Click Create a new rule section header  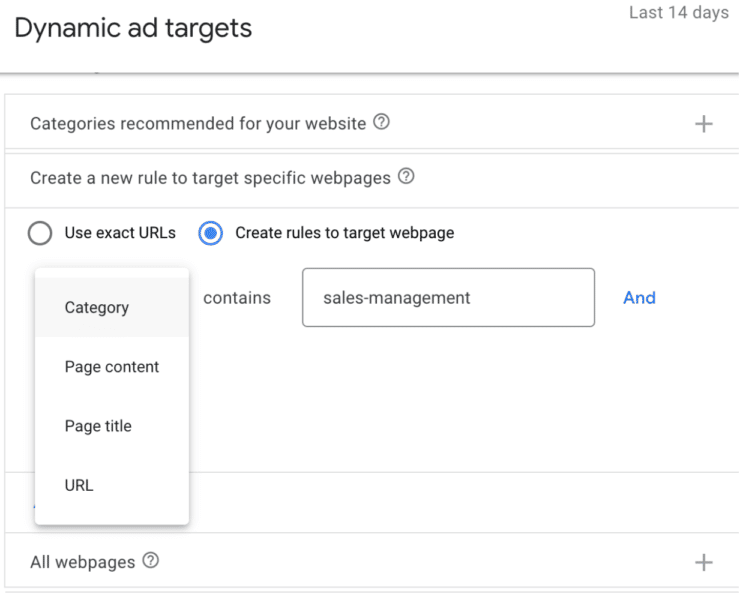pos(210,178)
